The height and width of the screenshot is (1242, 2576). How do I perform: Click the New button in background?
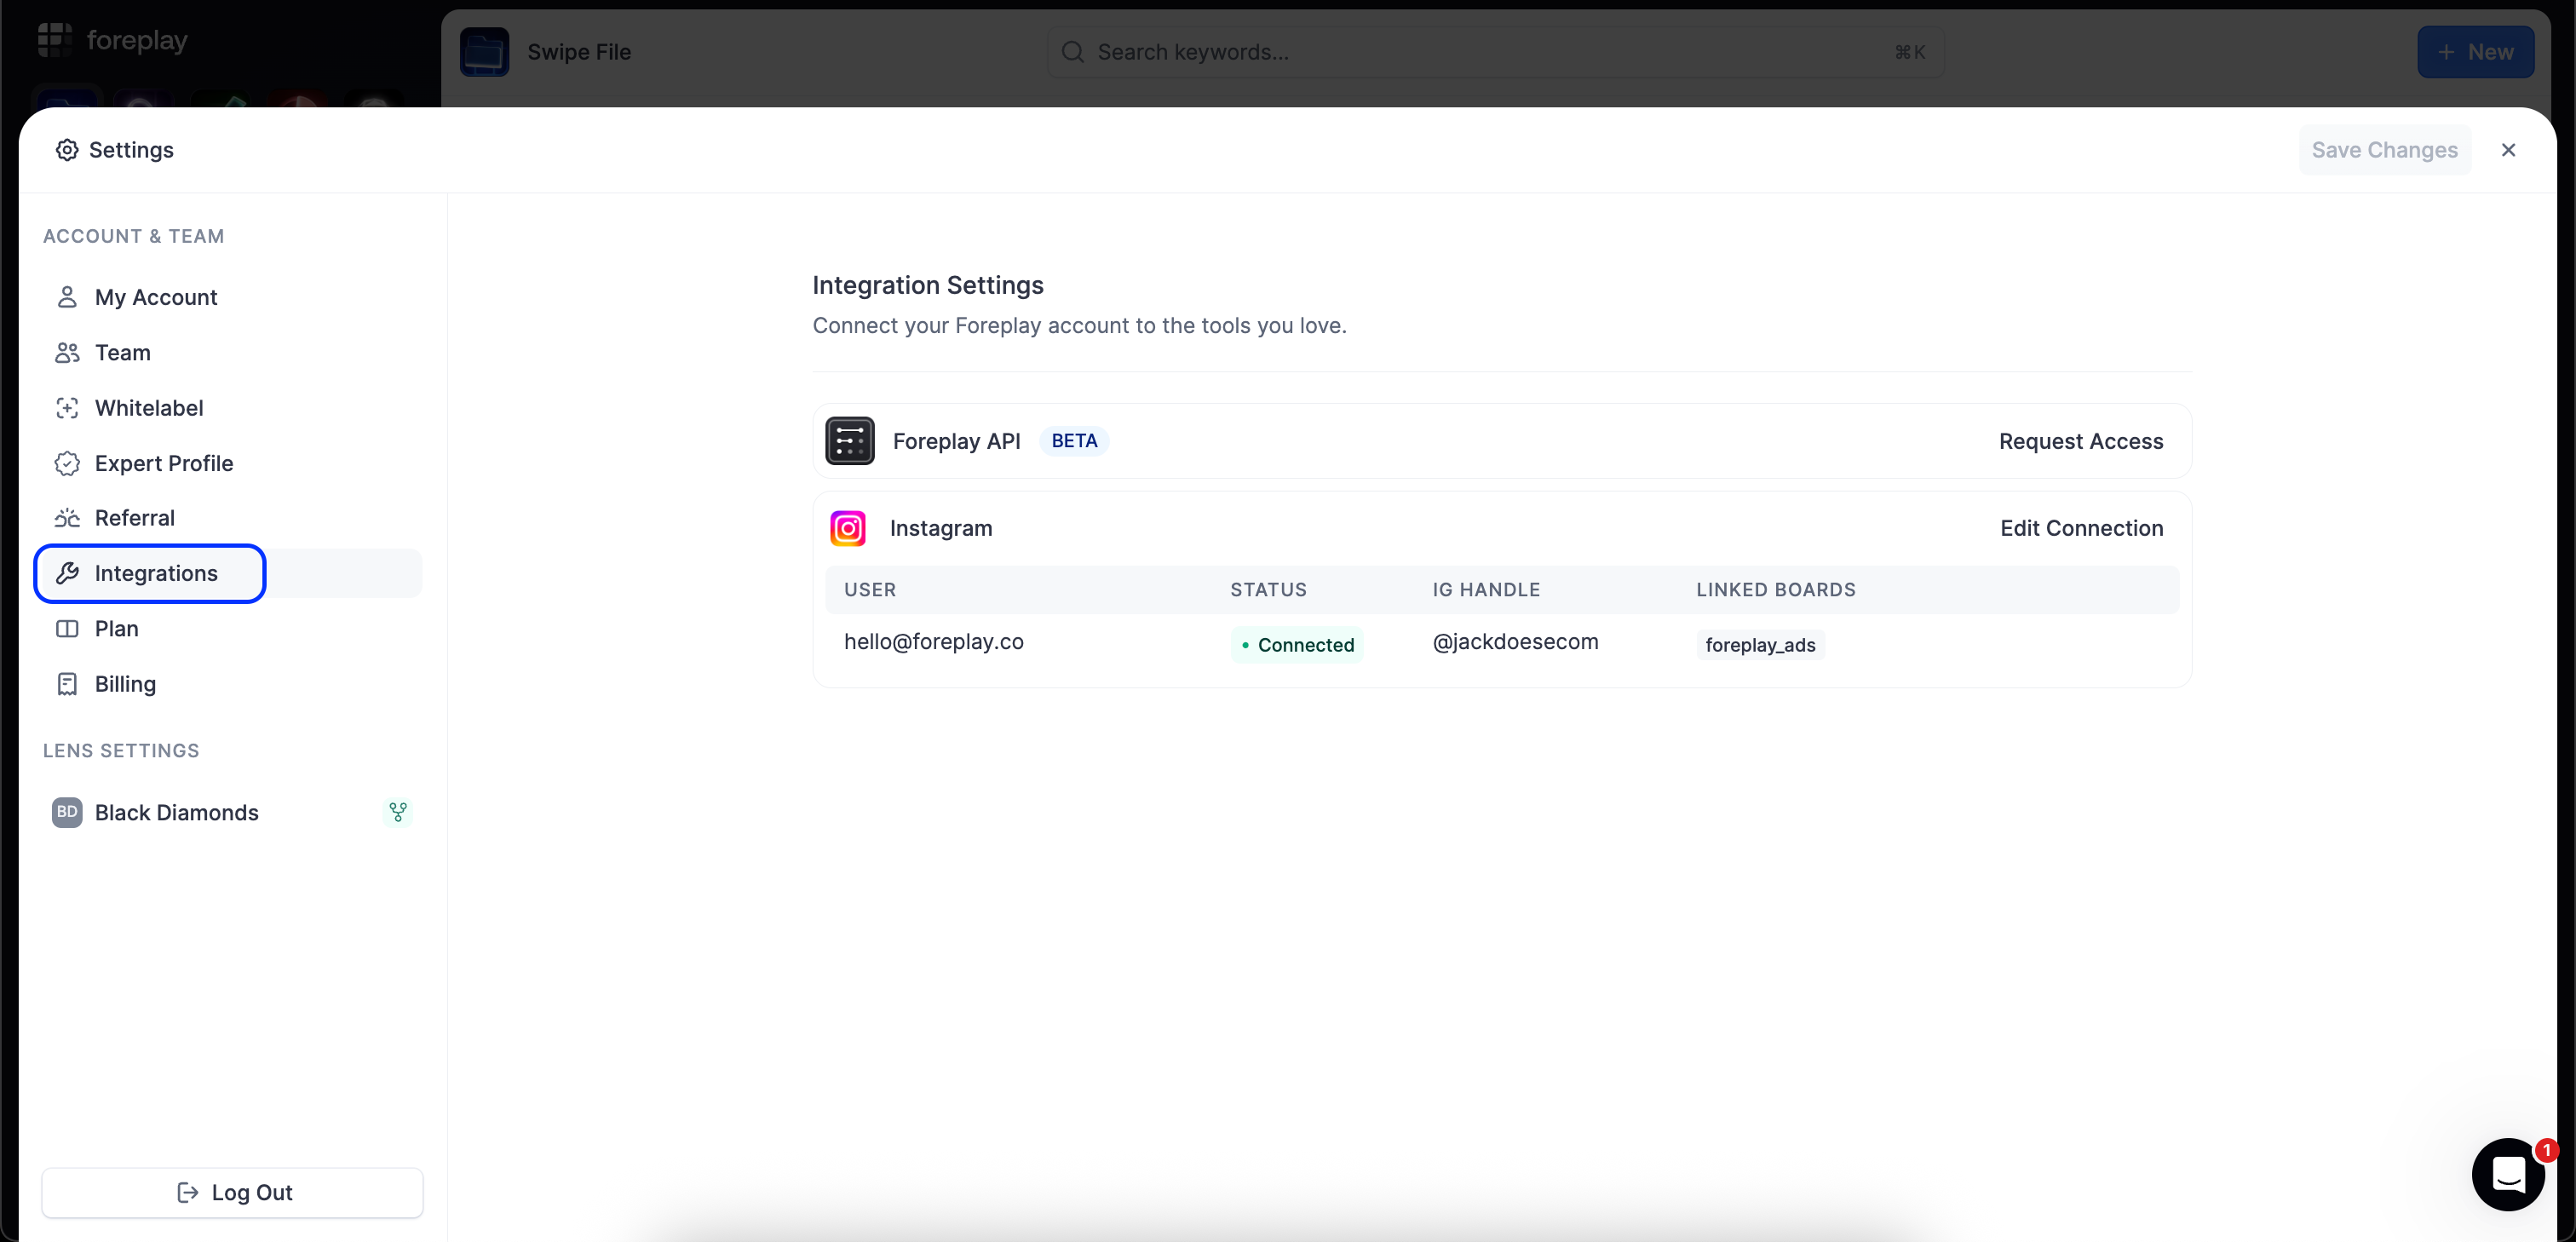[x=2475, y=52]
